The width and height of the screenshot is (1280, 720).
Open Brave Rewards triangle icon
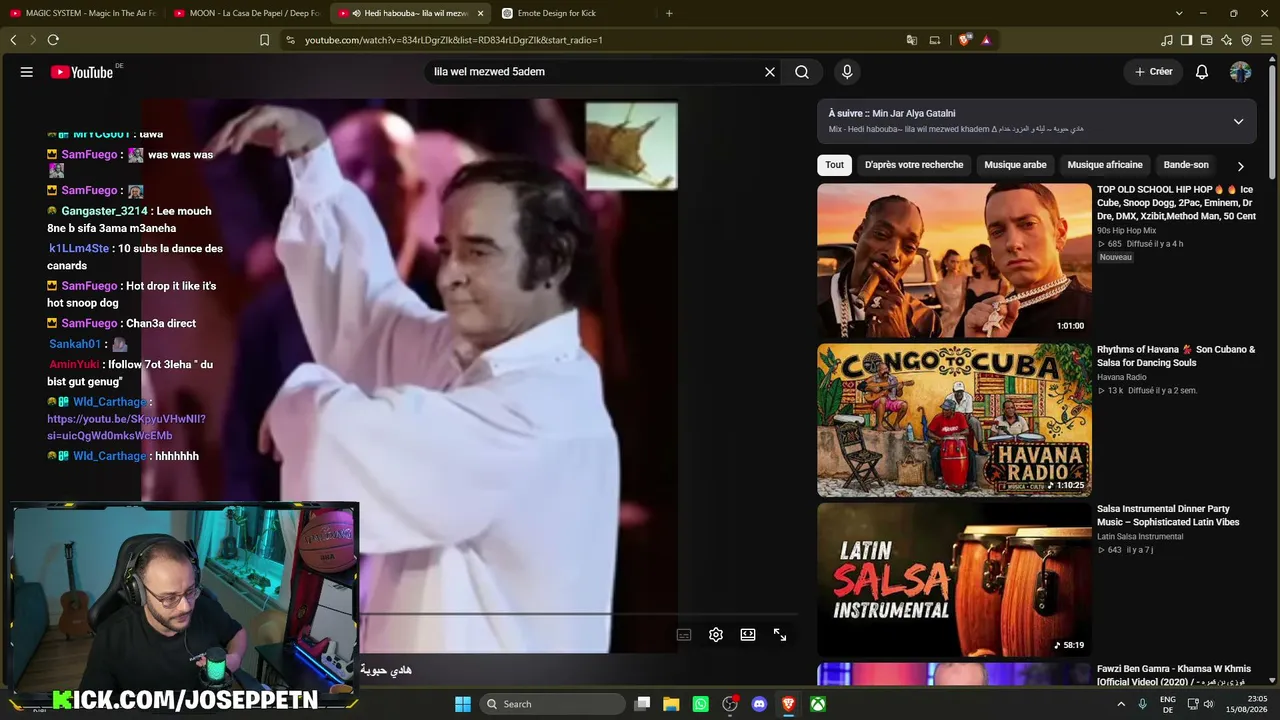pos(986,40)
